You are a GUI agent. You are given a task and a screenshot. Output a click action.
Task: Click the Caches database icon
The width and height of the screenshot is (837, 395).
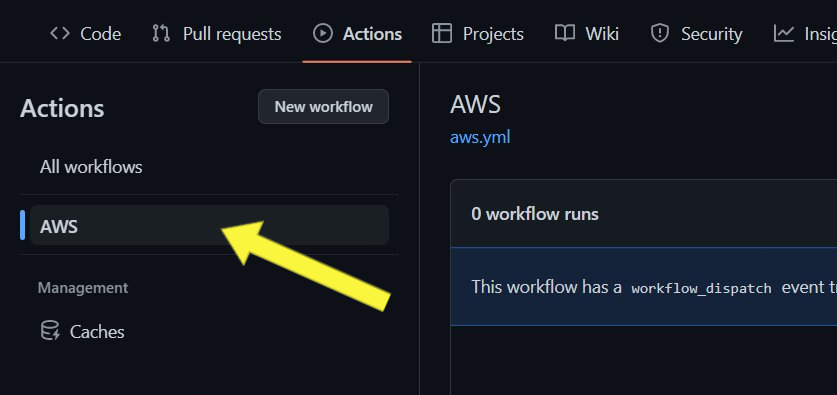pos(50,331)
